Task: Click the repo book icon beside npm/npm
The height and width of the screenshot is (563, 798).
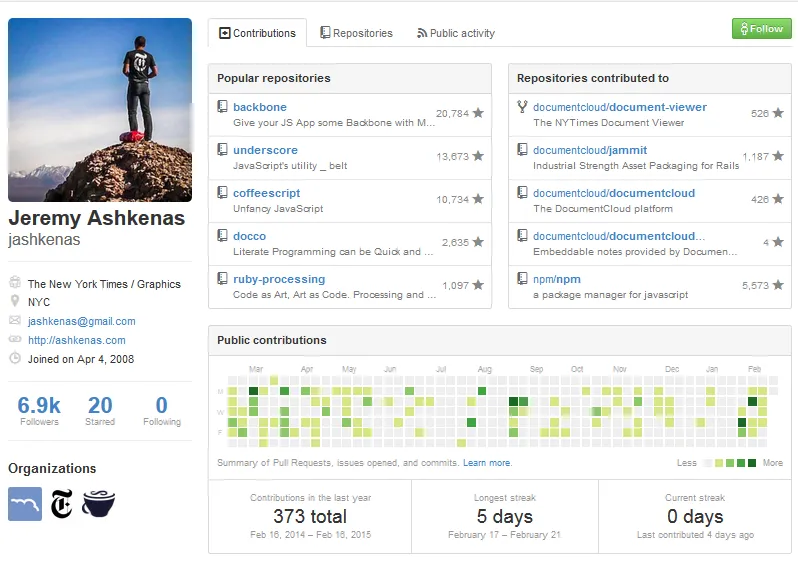Action: pos(522,278)
